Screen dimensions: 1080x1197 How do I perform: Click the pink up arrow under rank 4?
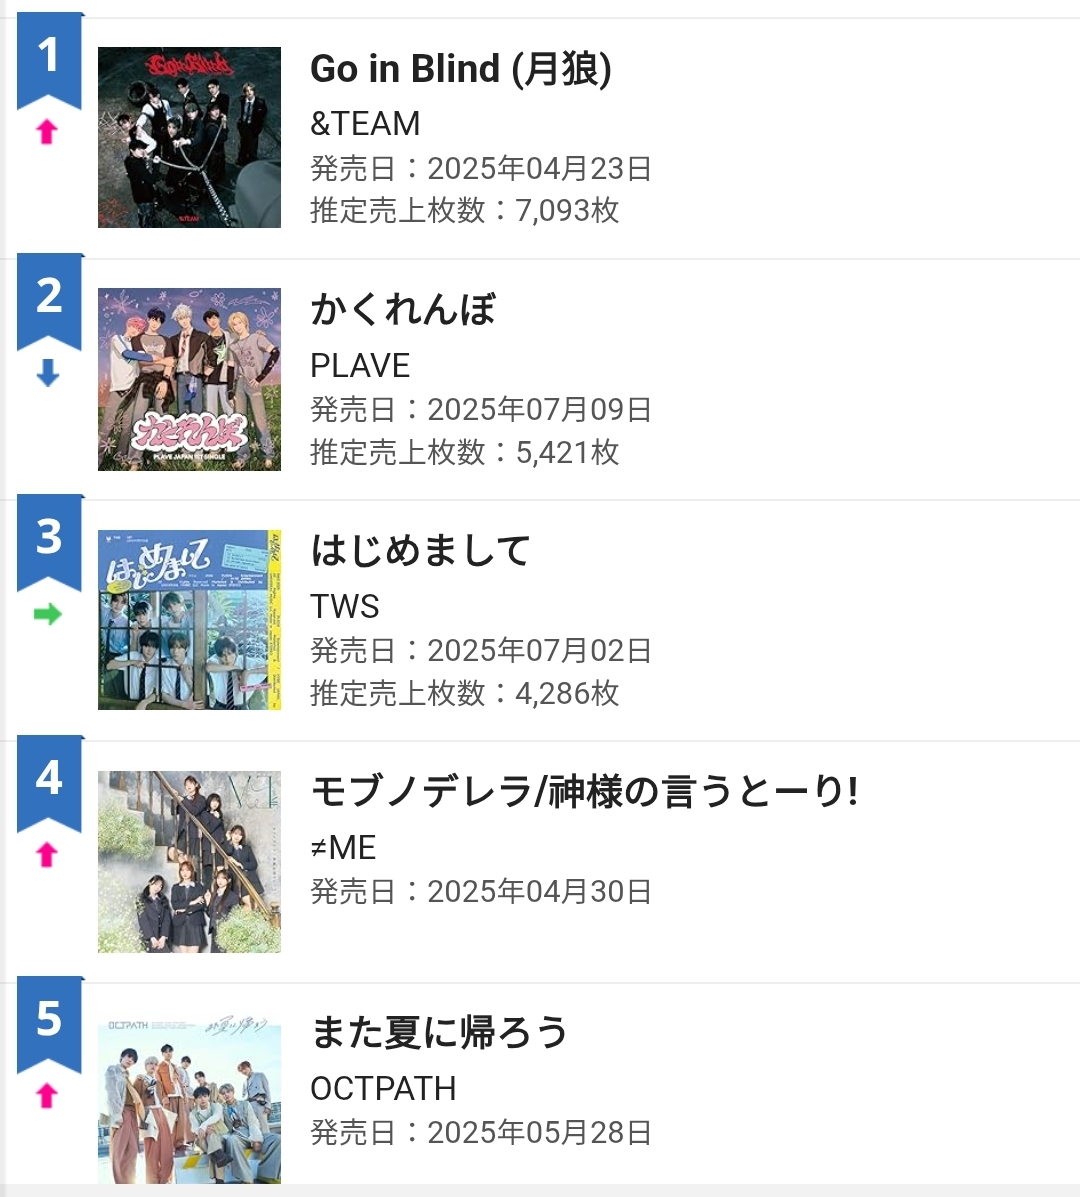click(47, 855)
